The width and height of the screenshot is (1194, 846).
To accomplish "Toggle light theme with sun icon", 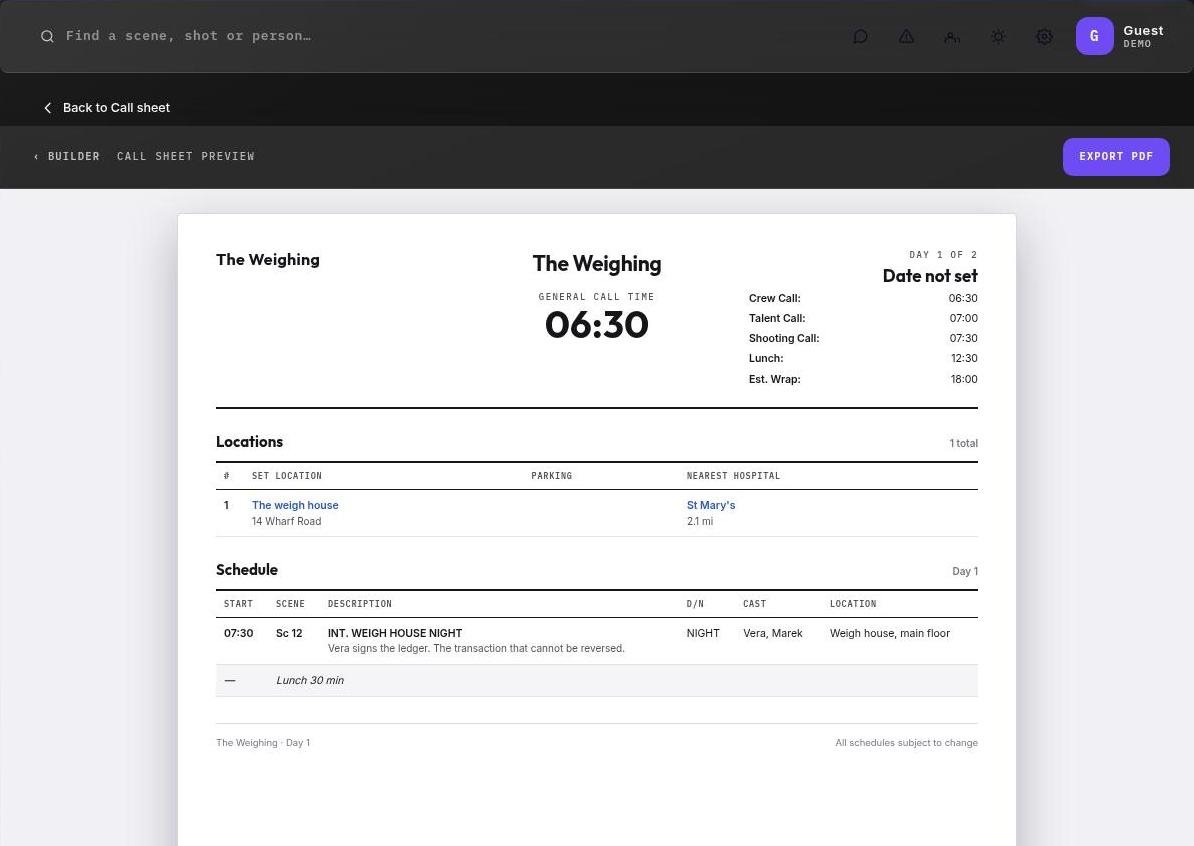I will 998,37.
